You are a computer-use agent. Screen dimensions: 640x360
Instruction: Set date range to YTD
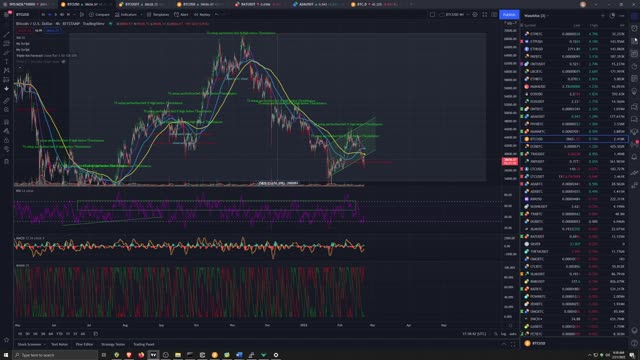coord(60,333)
